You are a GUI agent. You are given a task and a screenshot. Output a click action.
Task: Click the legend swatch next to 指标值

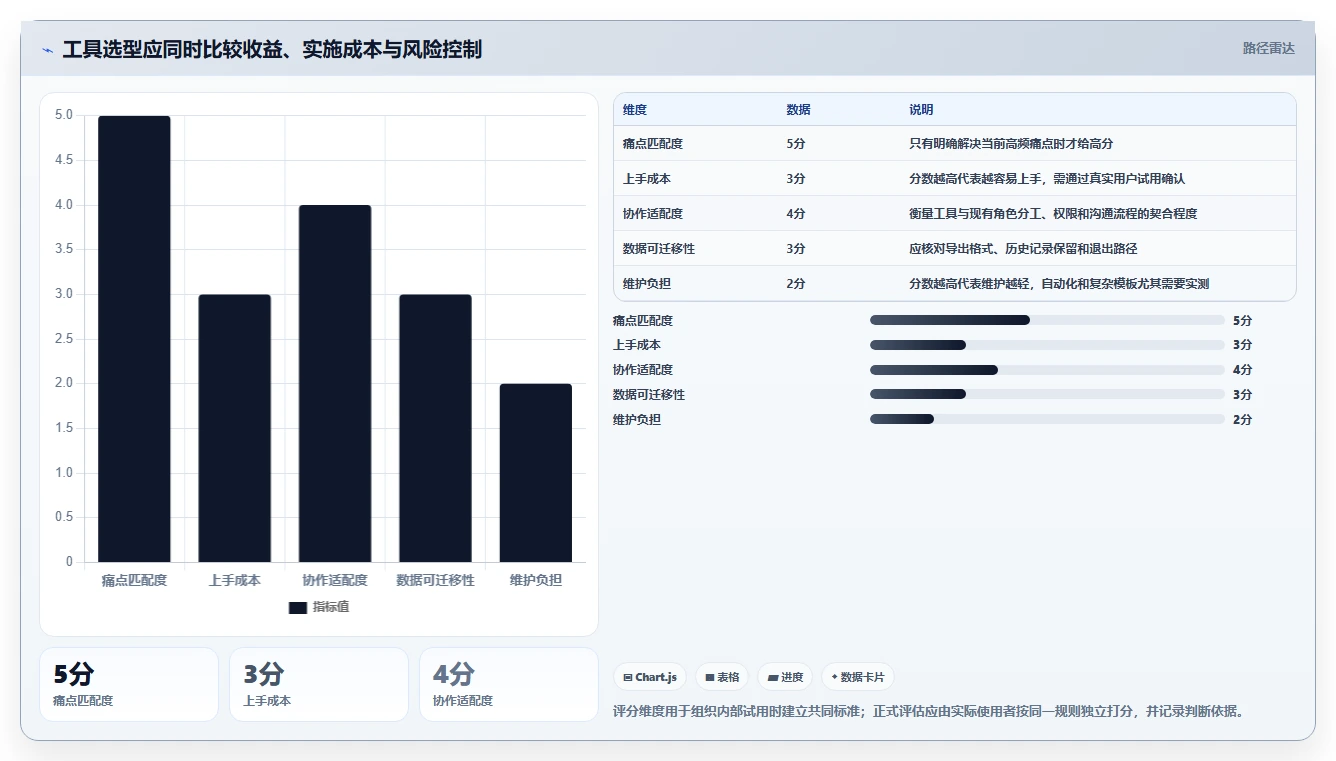298,607
